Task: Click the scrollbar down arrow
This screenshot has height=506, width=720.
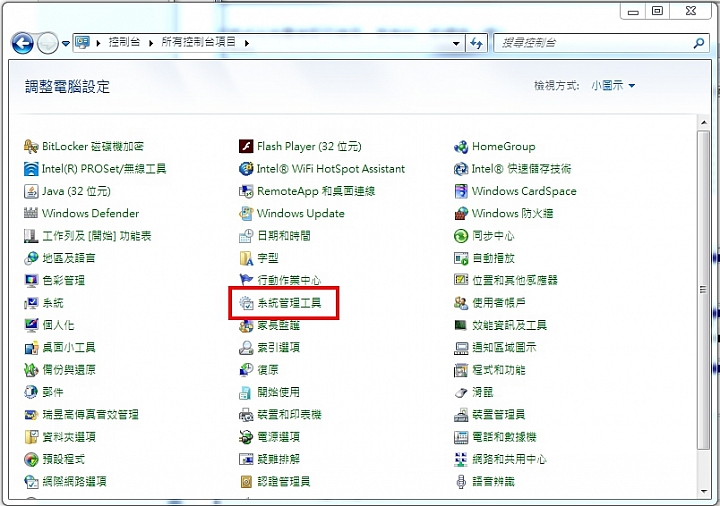Action: 703,492
